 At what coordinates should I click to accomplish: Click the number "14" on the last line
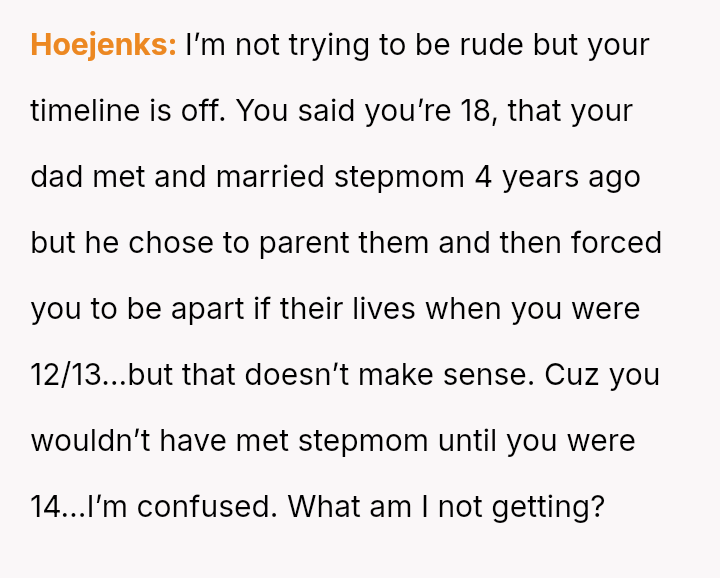click(46, 507)
